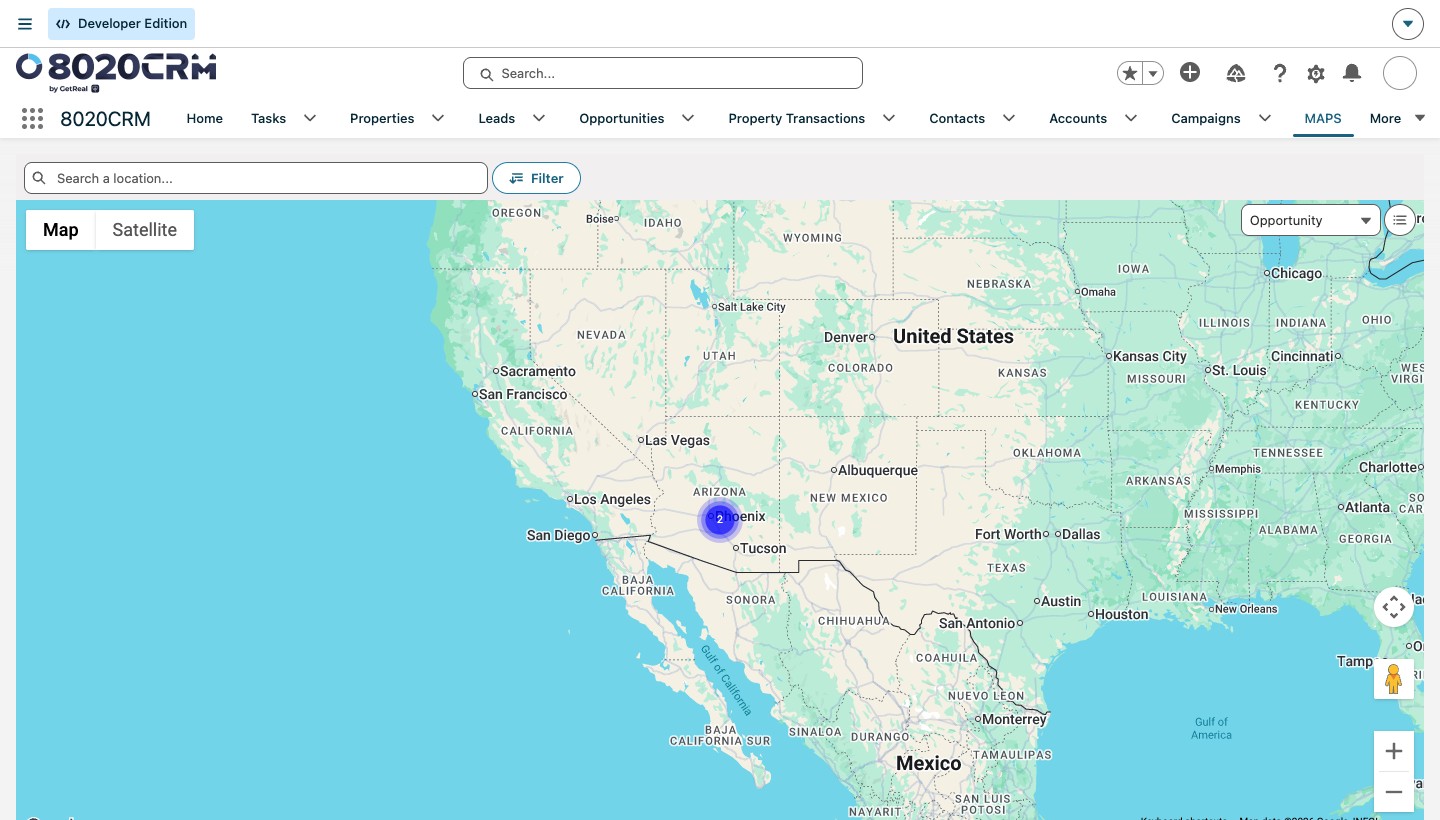Click the Denver label on map
1440x820 pixels.
click(x=846, y=337)
